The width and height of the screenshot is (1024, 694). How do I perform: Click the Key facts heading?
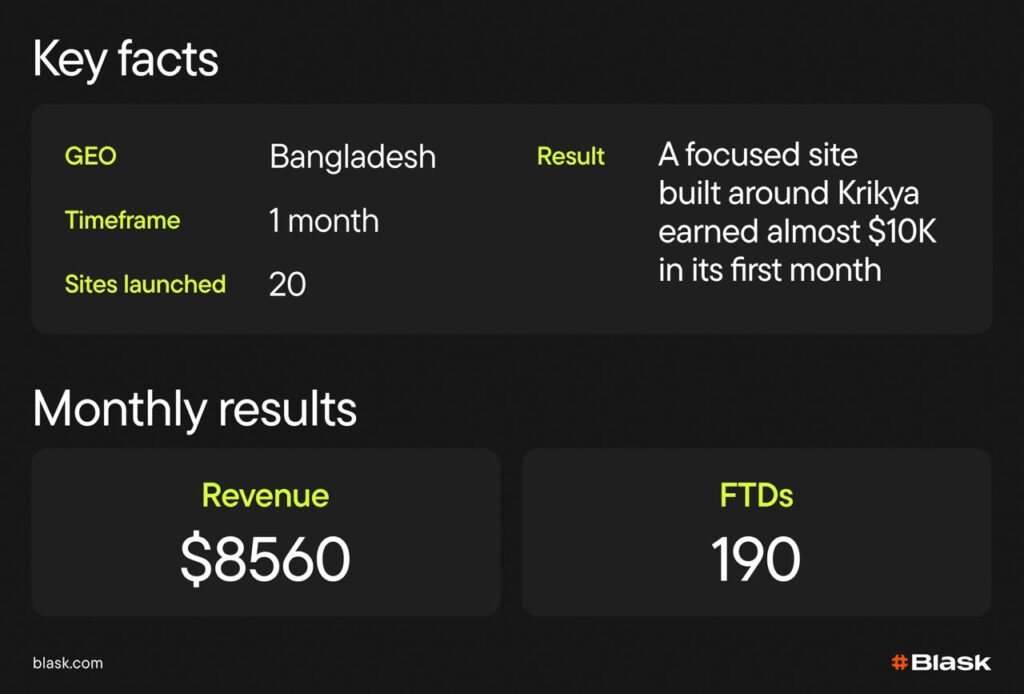126,60
